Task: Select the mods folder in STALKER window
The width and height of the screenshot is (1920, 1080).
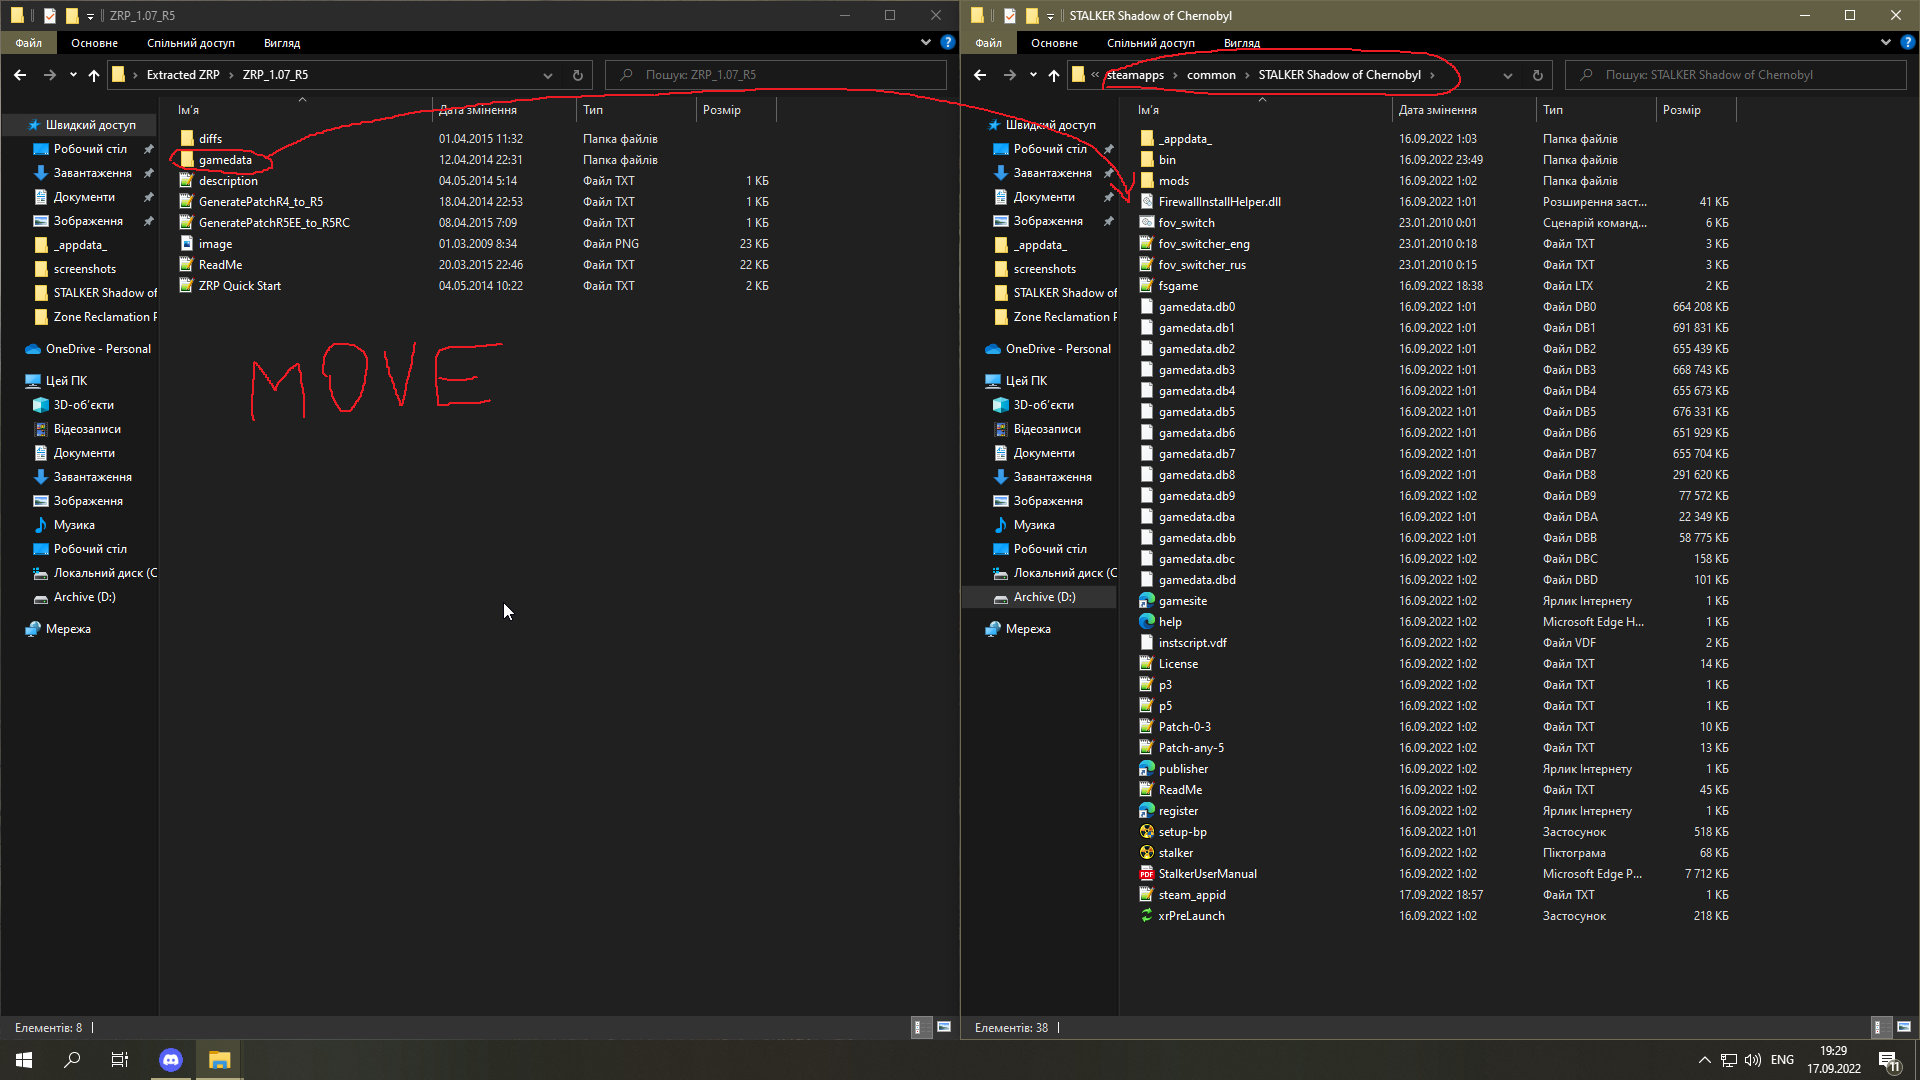Action: (1174, 181)
